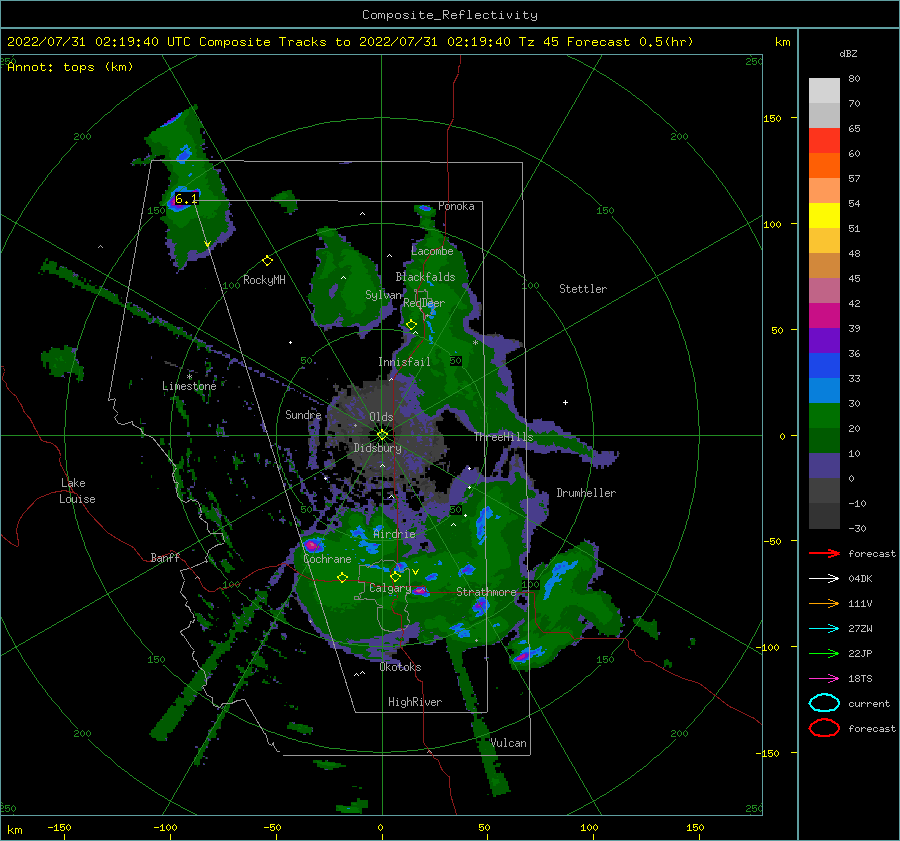The width and height of the screenshot is (900, 841).
Task: Click the Airdrie city label
Action: (x=394, y=534)
